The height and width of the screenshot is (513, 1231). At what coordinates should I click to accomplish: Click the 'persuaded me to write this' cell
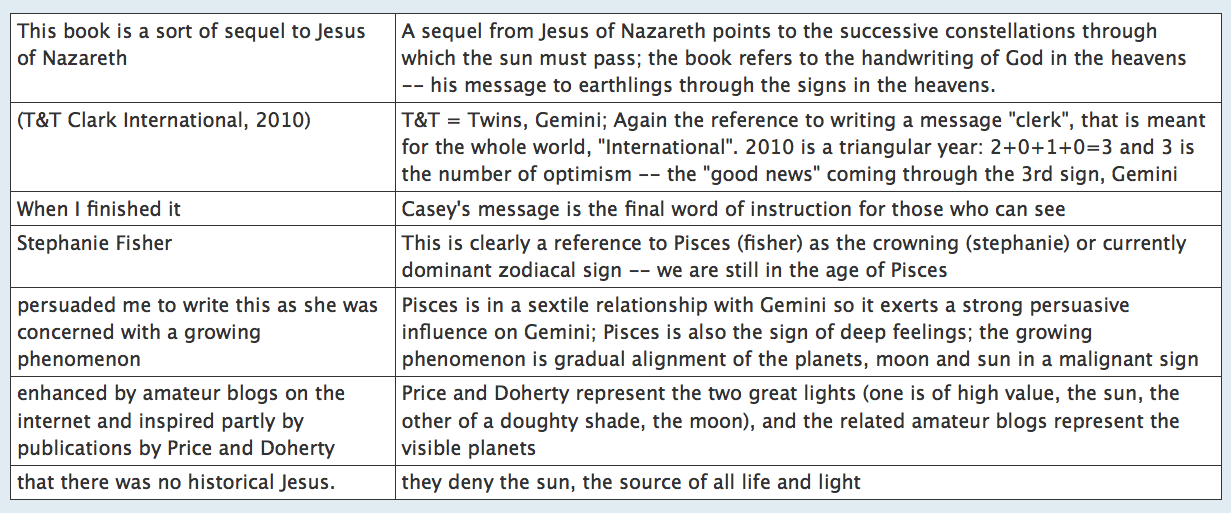tap(203, 332)
